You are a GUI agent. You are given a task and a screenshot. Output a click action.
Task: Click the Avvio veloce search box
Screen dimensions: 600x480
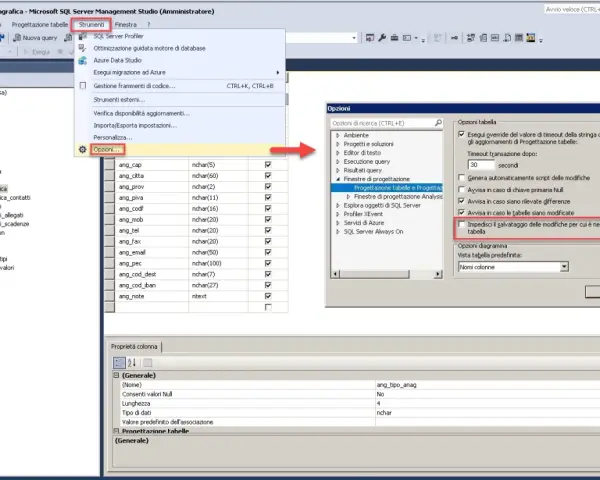point(572,9)
